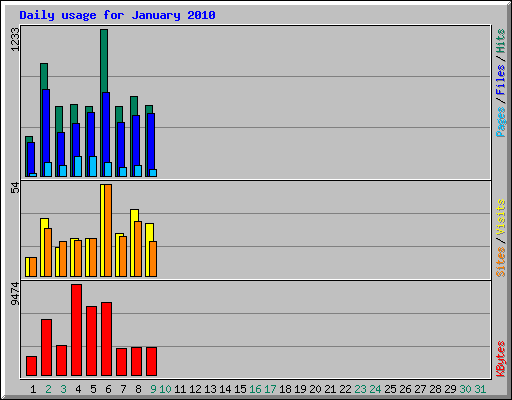The image size is (512, 400).
Task: Select the red KBytes bar for day 6
Action: click(x=106, y=339)
